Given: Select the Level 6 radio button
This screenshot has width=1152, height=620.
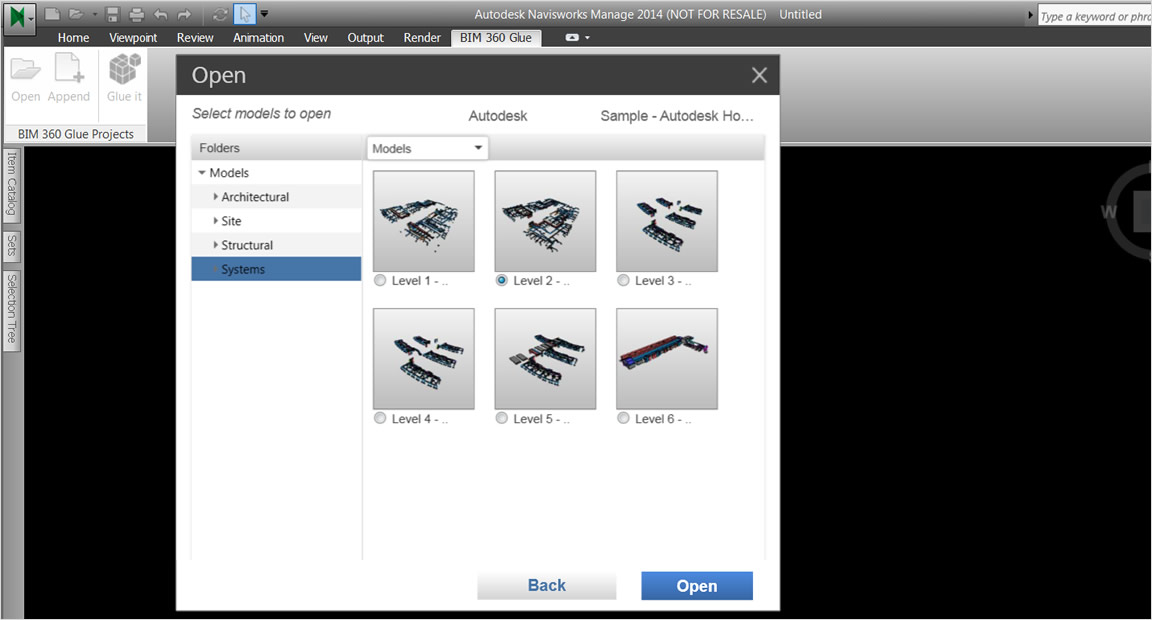Looking at the screenshot, I should [x=624, y=418].
